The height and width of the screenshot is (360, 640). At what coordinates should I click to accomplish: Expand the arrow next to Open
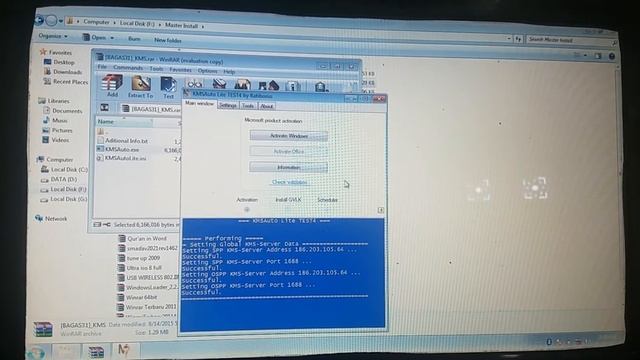112,38
